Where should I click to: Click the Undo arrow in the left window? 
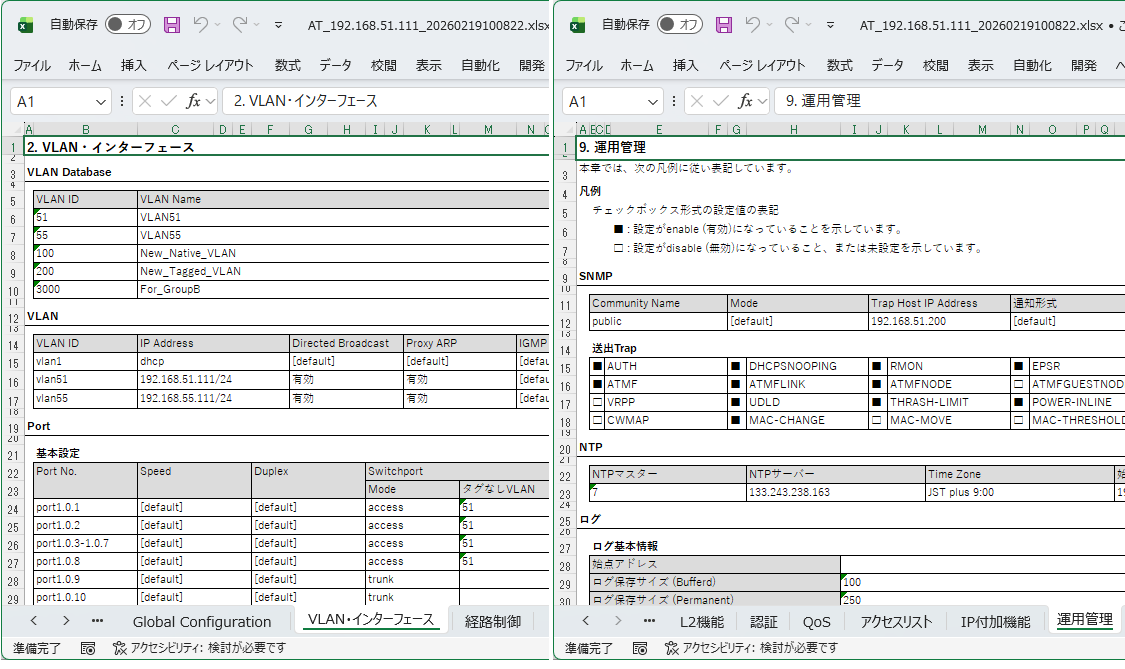tap(202, 25)
